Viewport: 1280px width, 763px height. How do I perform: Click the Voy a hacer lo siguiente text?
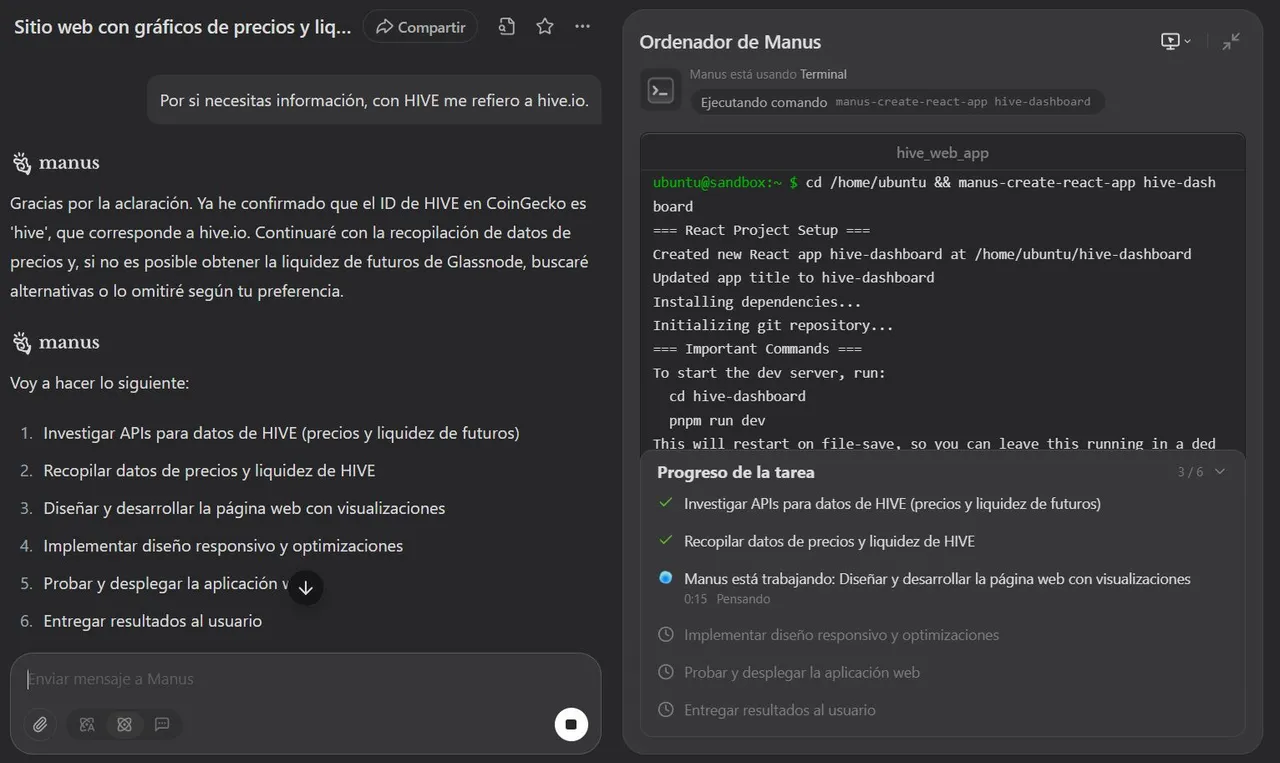tap(99, 383)
